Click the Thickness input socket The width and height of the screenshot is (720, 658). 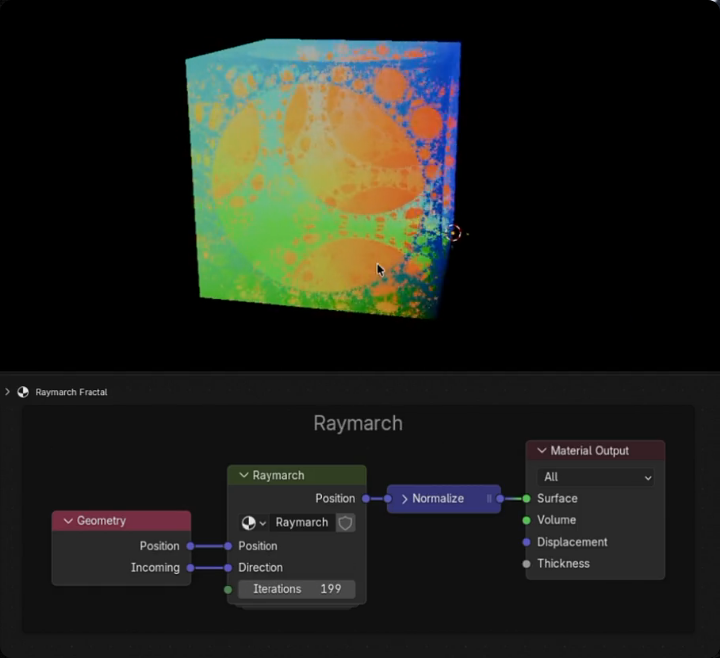(526, 564)
